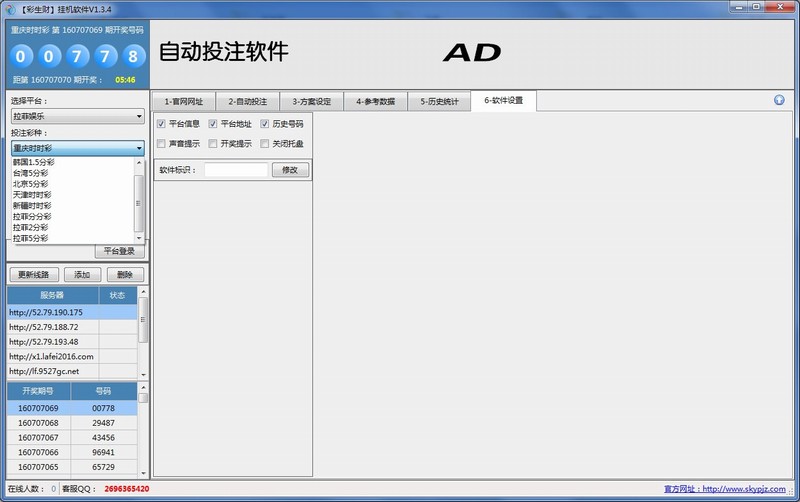The width and height of the screenshot is (800, 502).
Task: Click the AD banner logo
Action: point(471,53)
